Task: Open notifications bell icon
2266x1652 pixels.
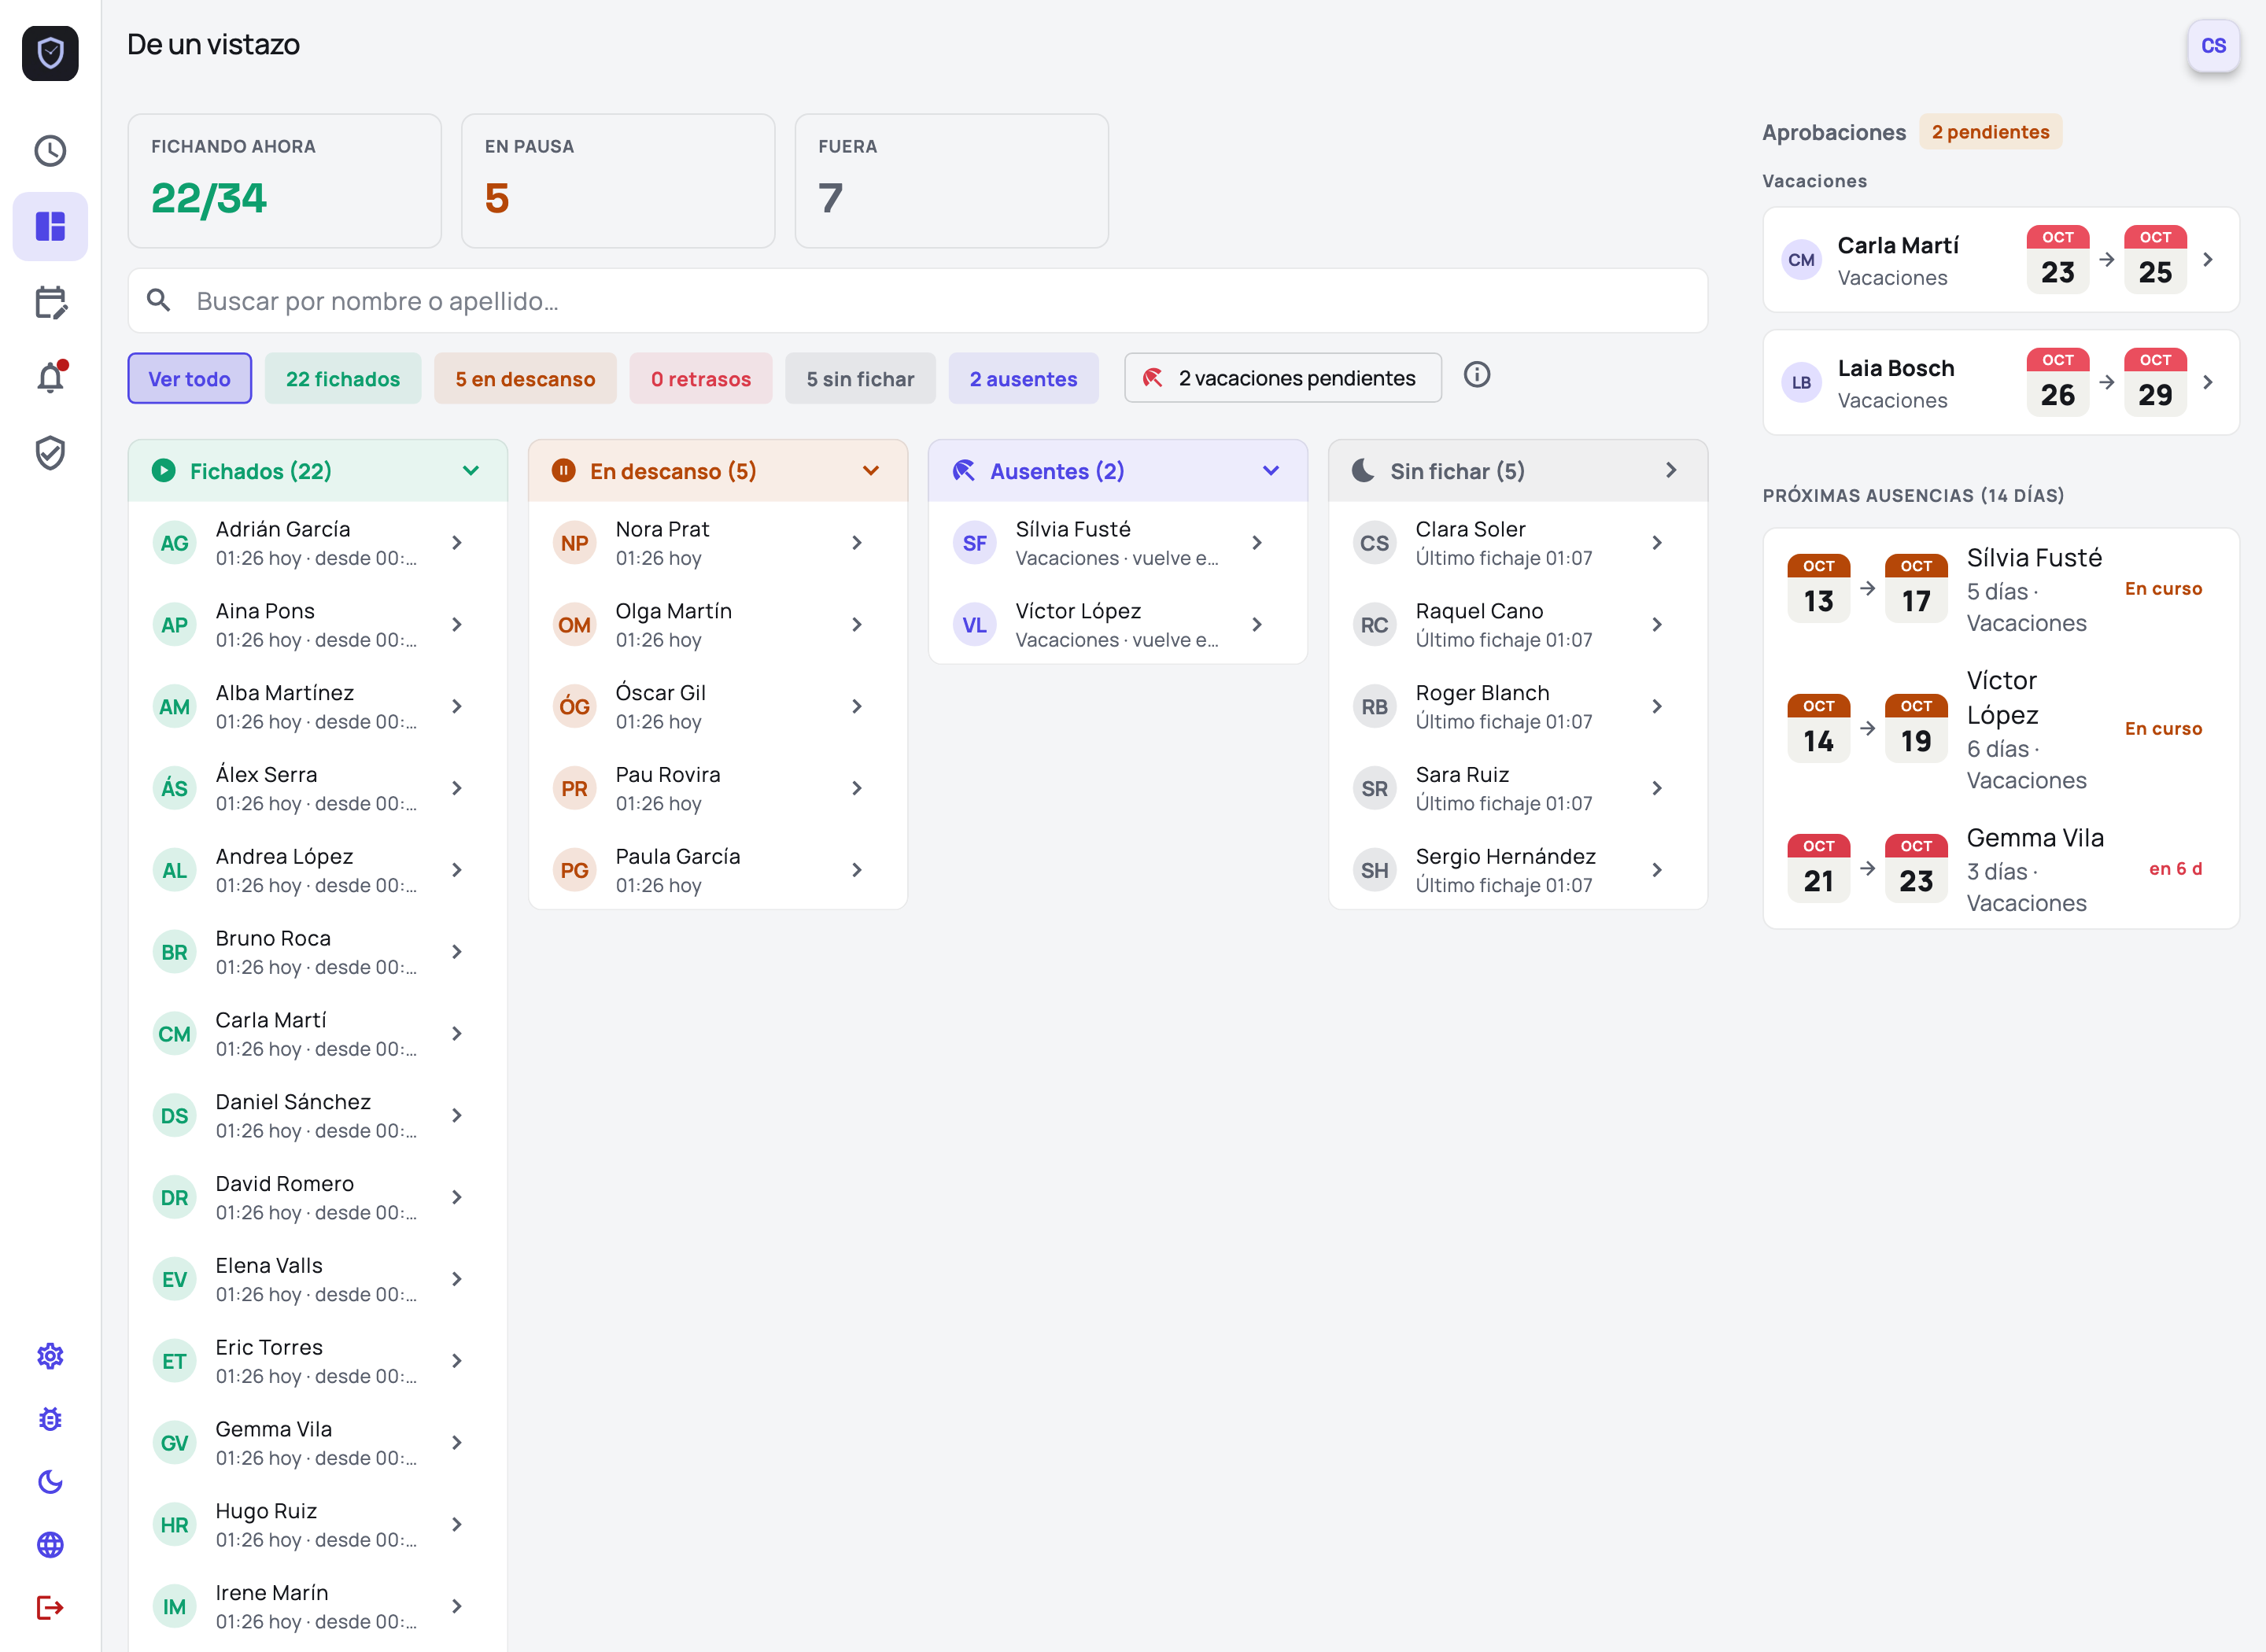Action: coord(50,378)
